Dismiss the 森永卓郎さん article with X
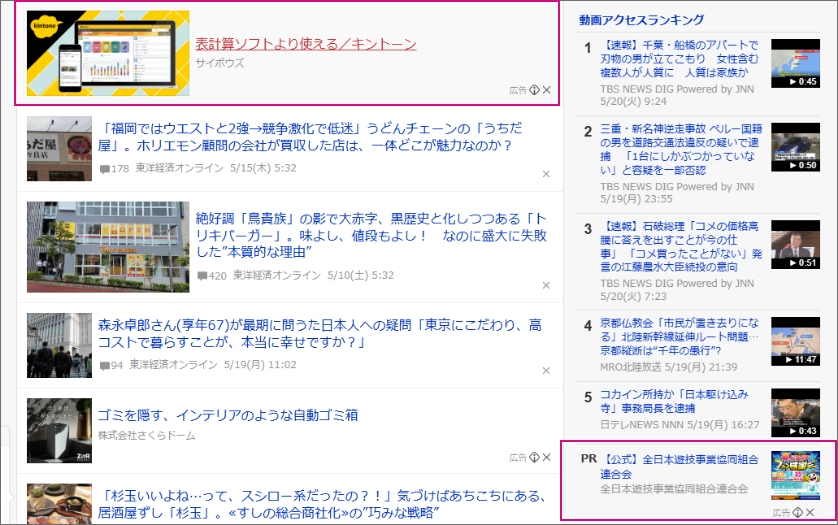 click(x=546, y=370)
